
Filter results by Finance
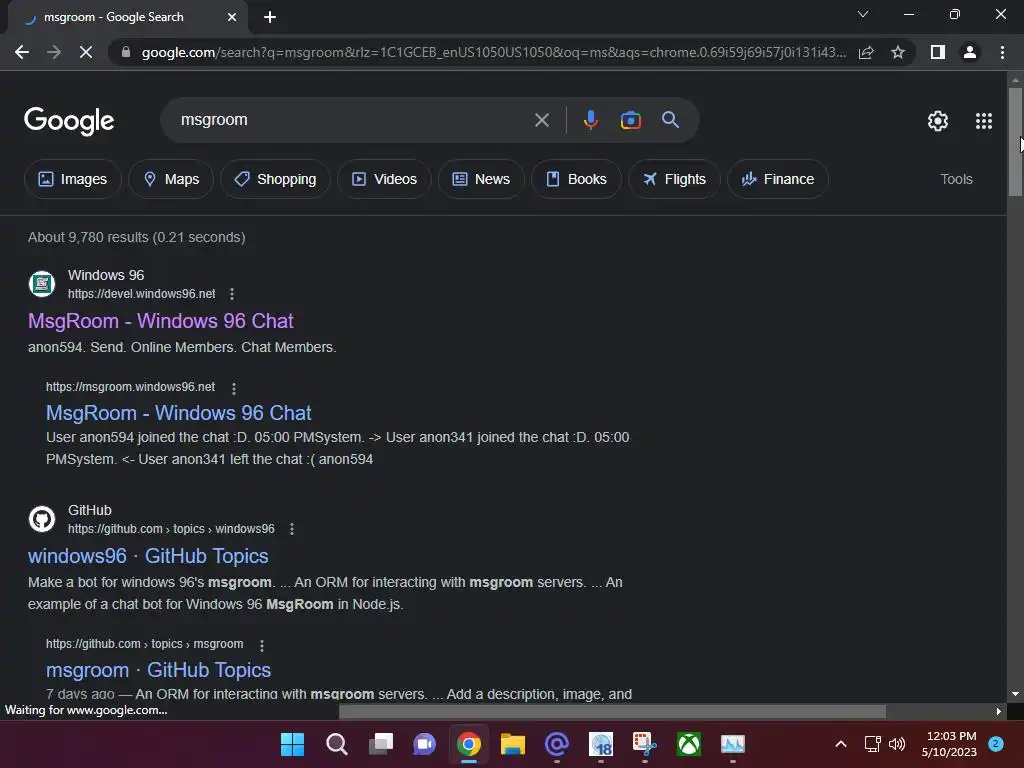778,179
